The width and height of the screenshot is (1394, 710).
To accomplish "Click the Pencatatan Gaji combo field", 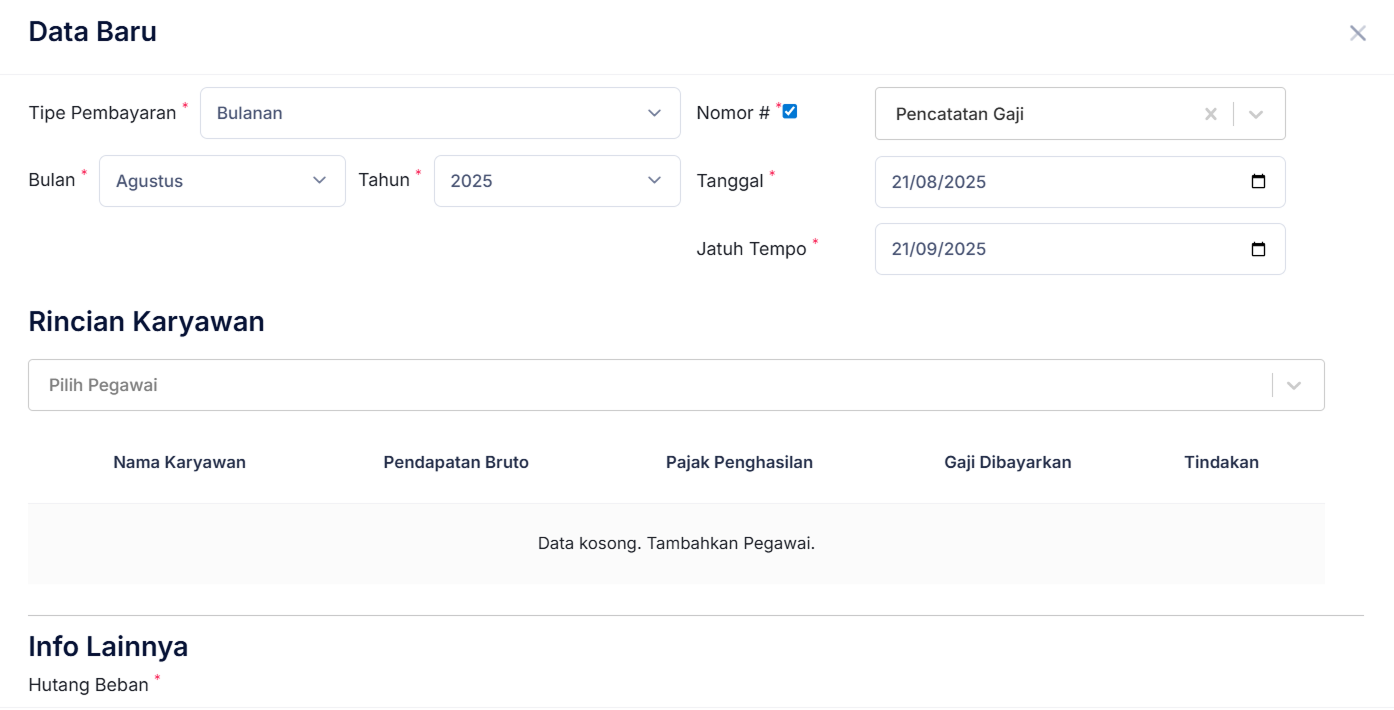I will point(1030,114).
